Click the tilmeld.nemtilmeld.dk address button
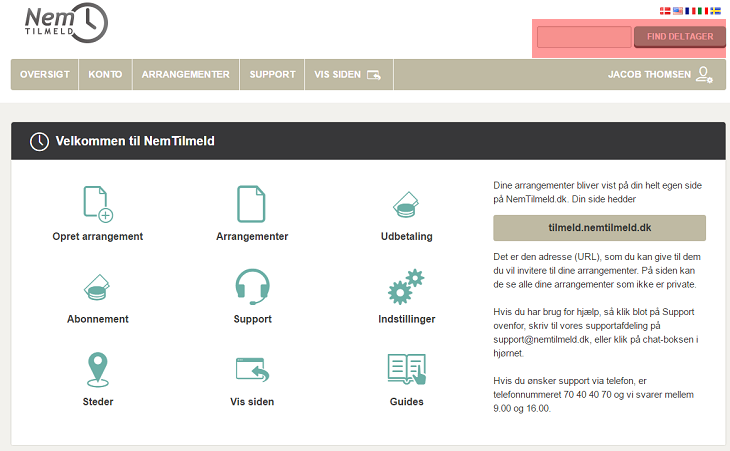Screen dimensions: 730x451 (x=600, y=228)
